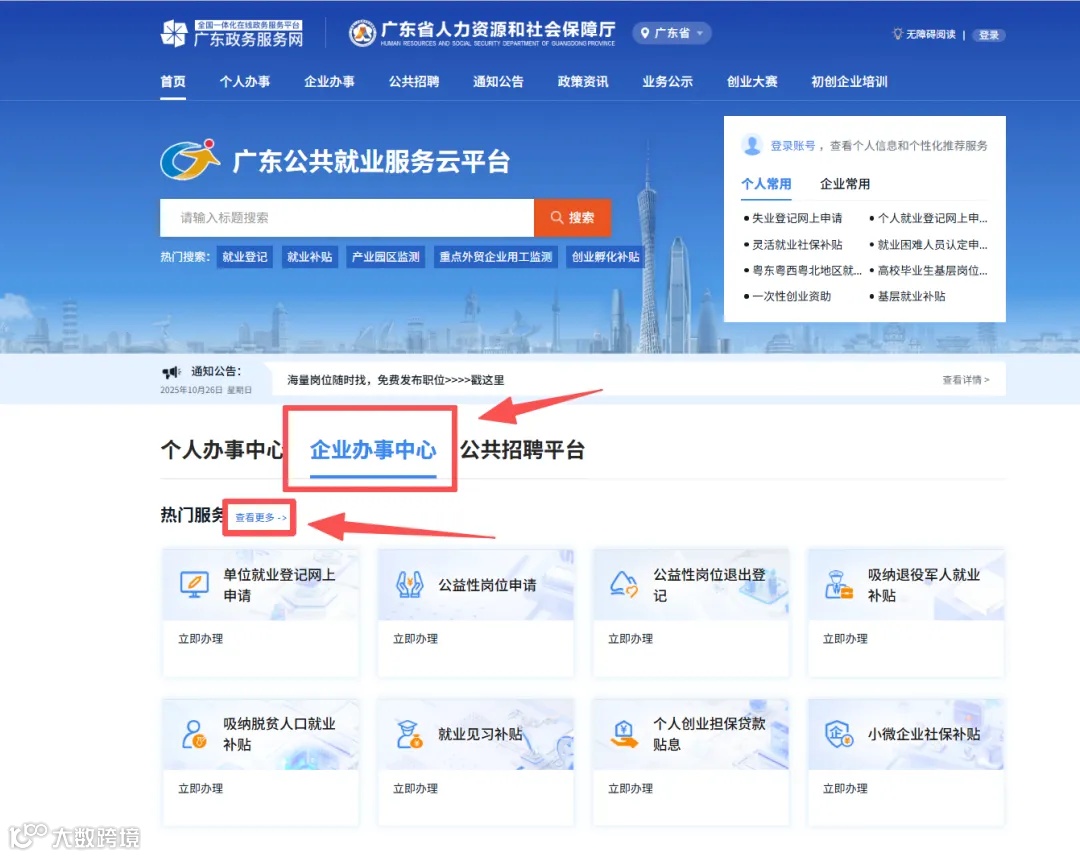The image size is (1080, 857).
Task: Click the 单位就业登记网上申请 monitor icon
Action: pyautogui.click(x=194, y=584)
